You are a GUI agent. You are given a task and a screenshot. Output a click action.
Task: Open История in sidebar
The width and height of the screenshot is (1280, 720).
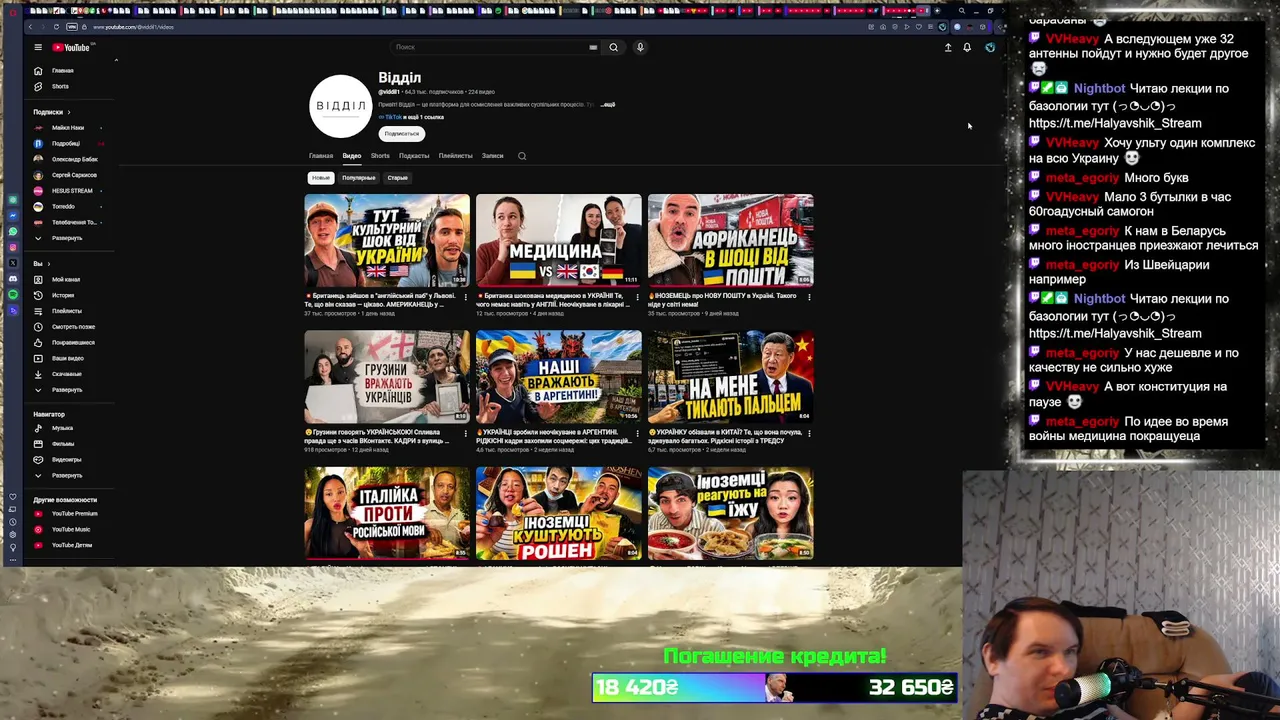(63, 295)
